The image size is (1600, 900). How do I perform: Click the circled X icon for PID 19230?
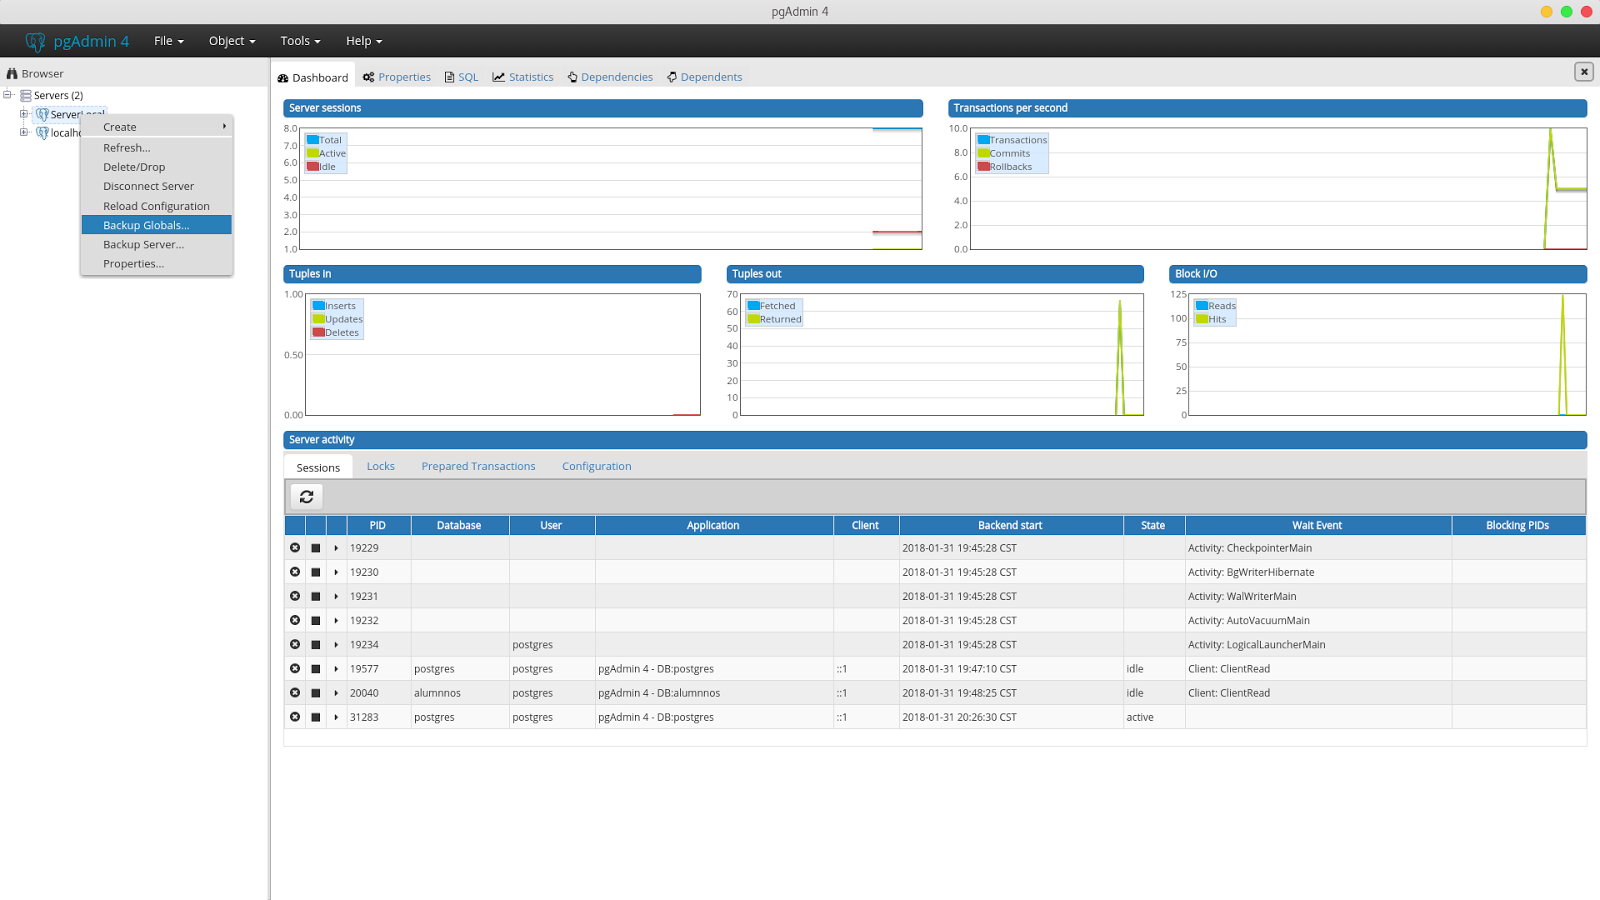pyautogui.click(x=295, y=572)
